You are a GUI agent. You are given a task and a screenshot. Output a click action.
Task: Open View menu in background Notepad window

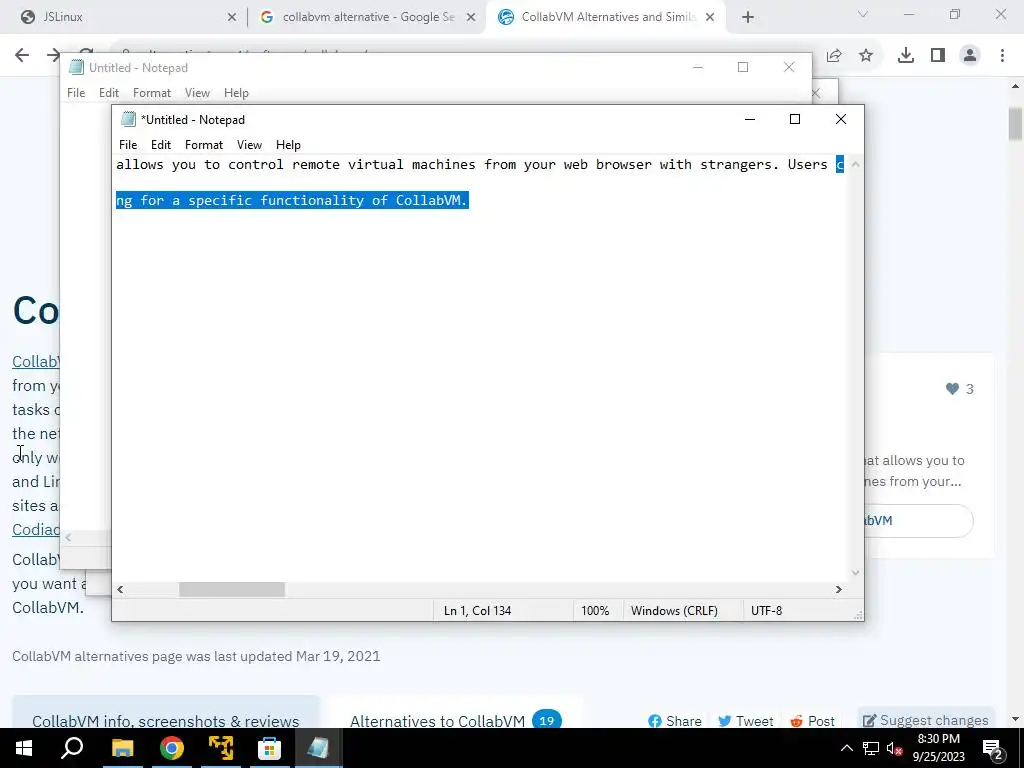pyautogui.click(x=197, y=93)
